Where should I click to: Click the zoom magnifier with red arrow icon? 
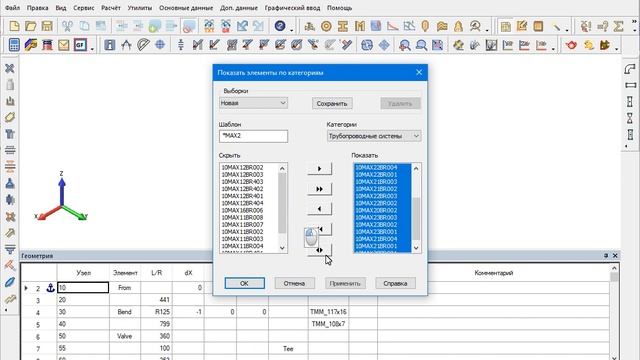pyautogui.click(x=404, y=44)
